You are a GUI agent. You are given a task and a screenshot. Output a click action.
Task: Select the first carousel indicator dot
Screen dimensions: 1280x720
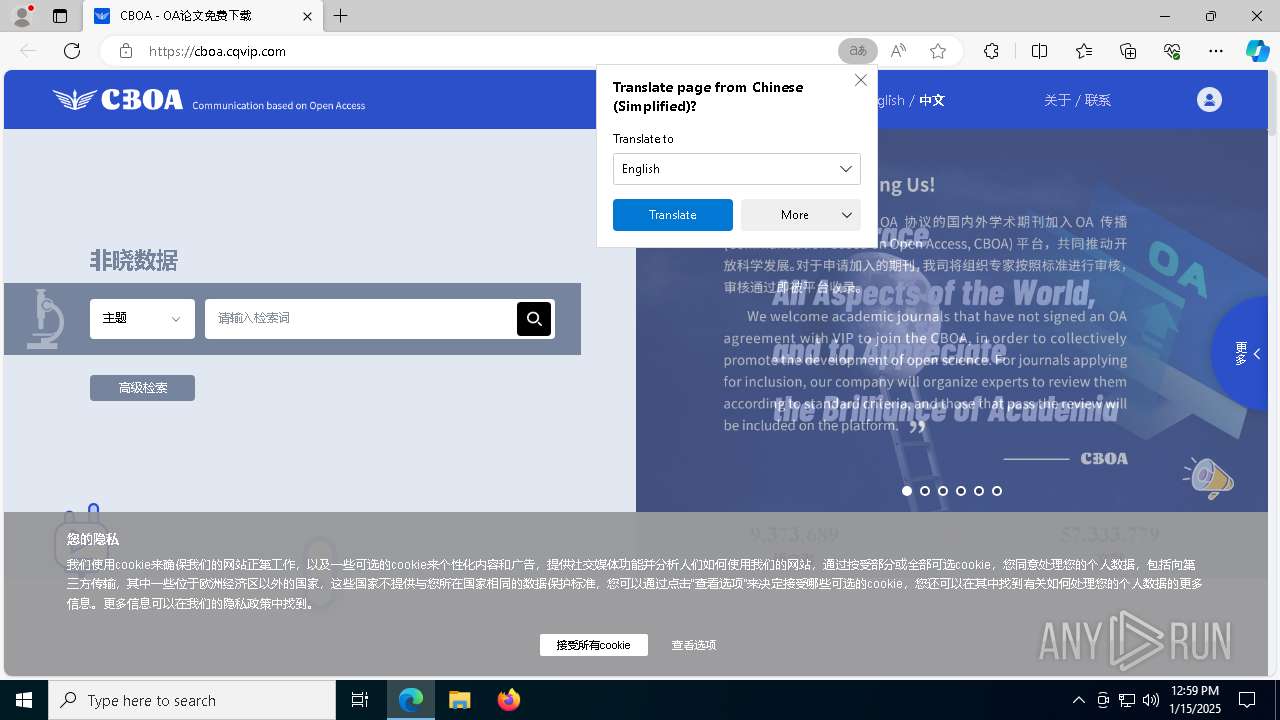[907, 491]
